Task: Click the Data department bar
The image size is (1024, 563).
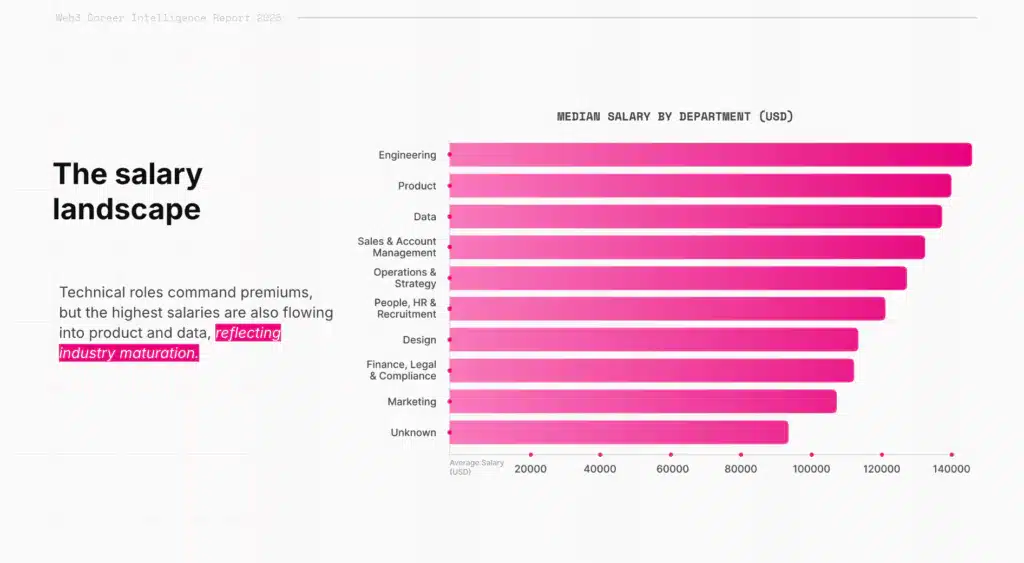Action: [695, 217]
